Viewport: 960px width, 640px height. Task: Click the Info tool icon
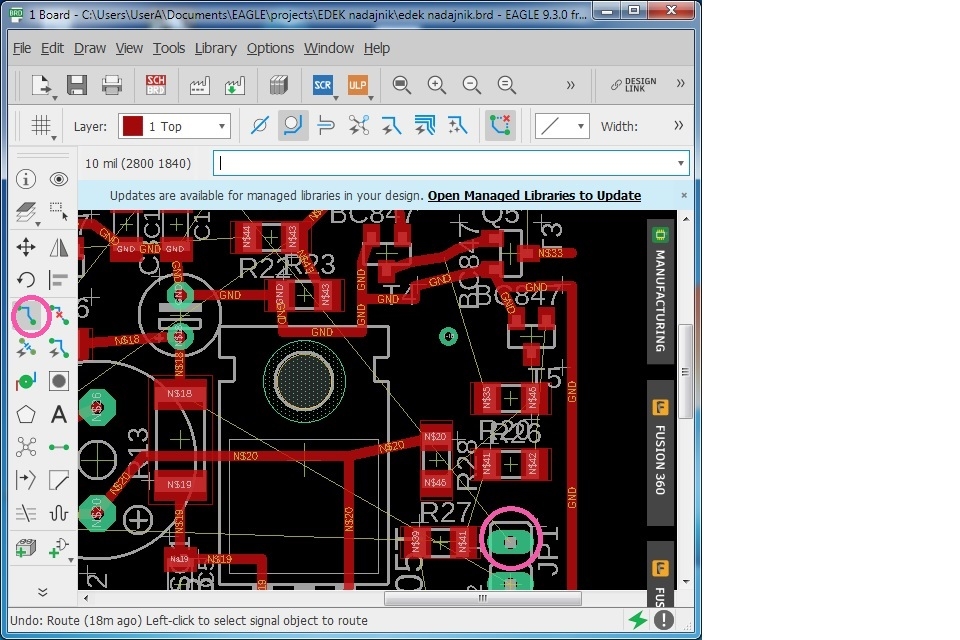[26, 179]
